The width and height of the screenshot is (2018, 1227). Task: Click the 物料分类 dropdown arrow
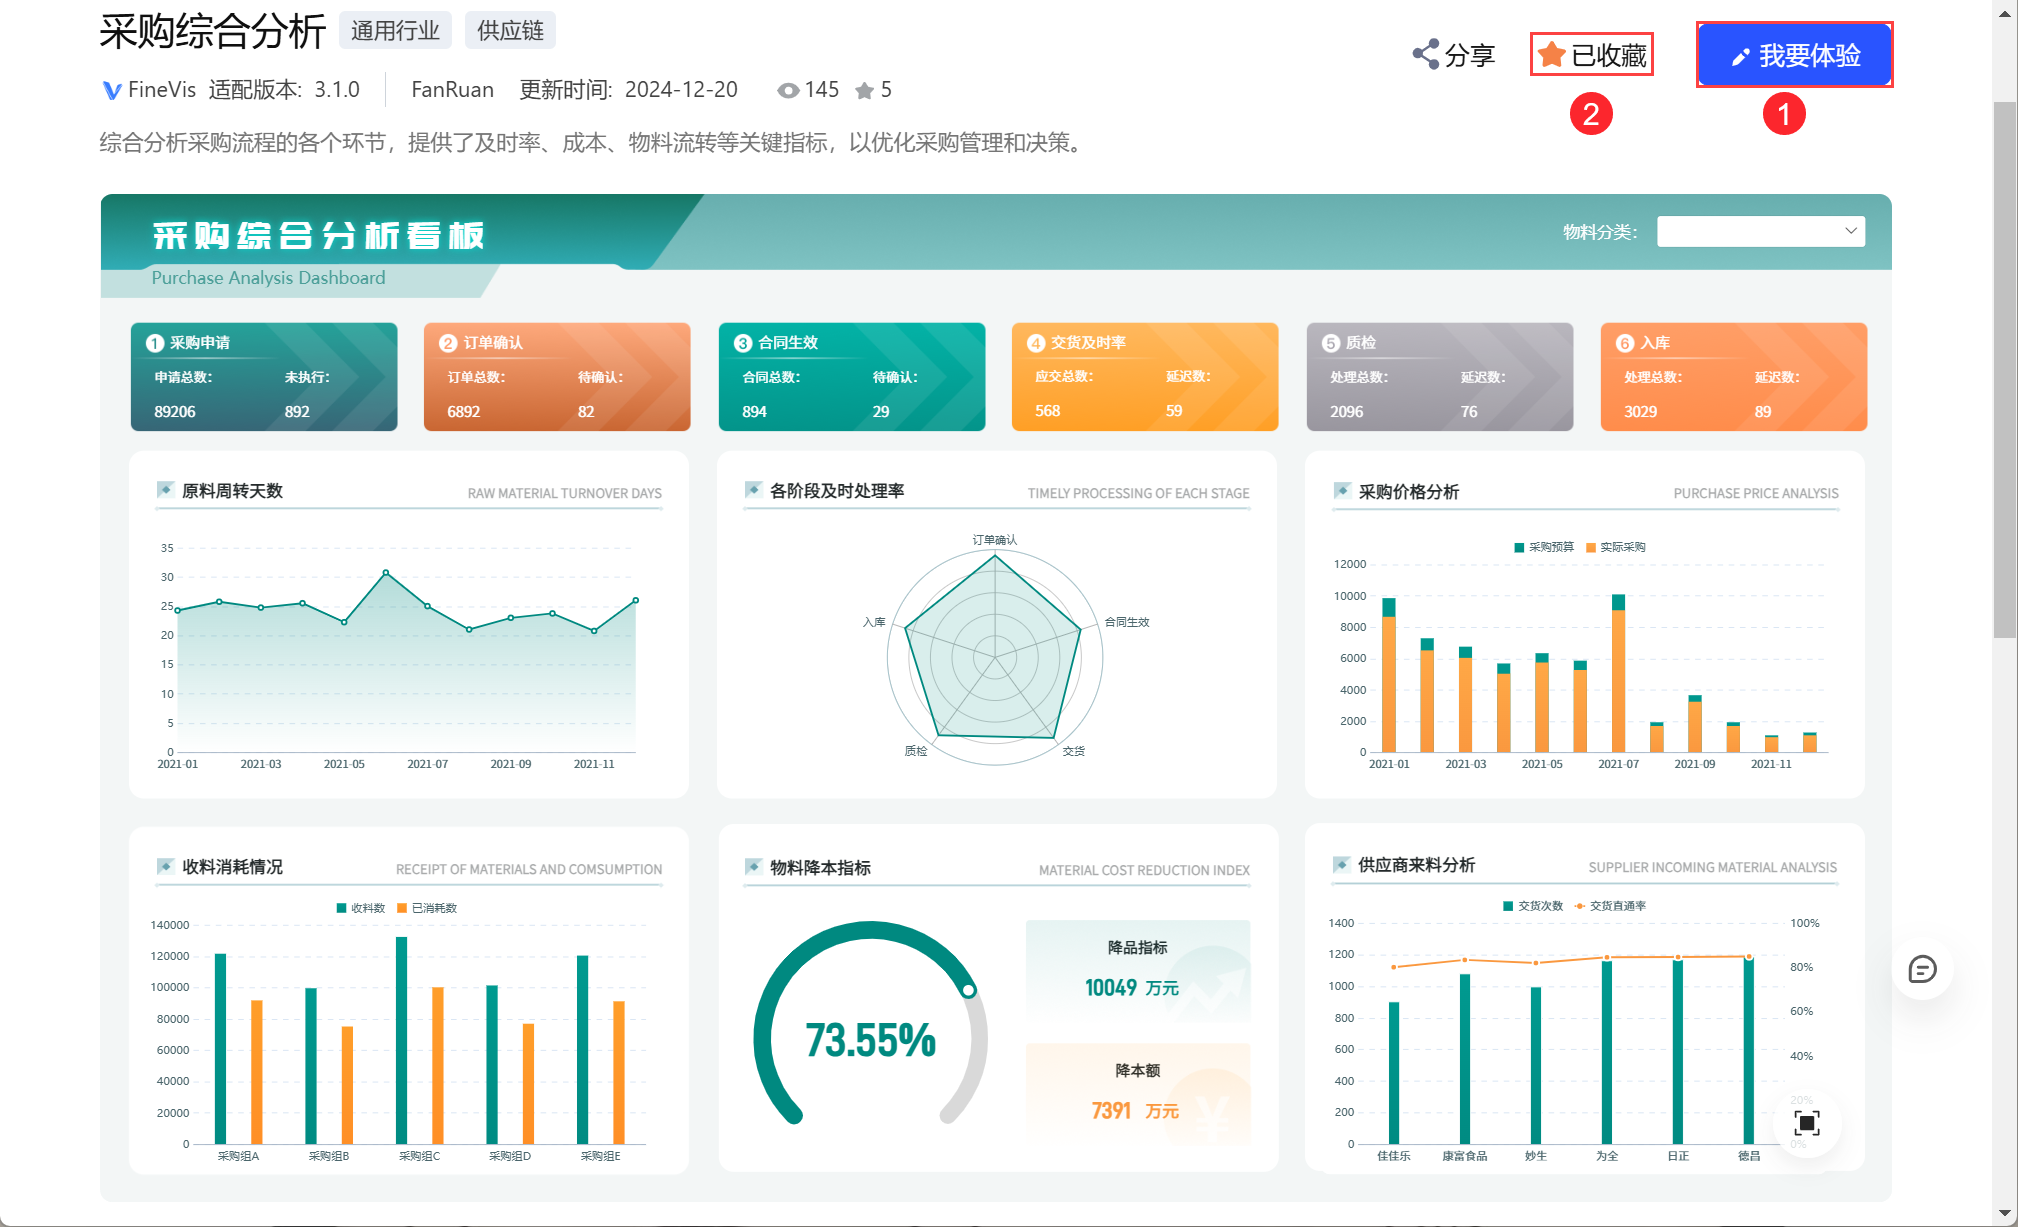1850,231
